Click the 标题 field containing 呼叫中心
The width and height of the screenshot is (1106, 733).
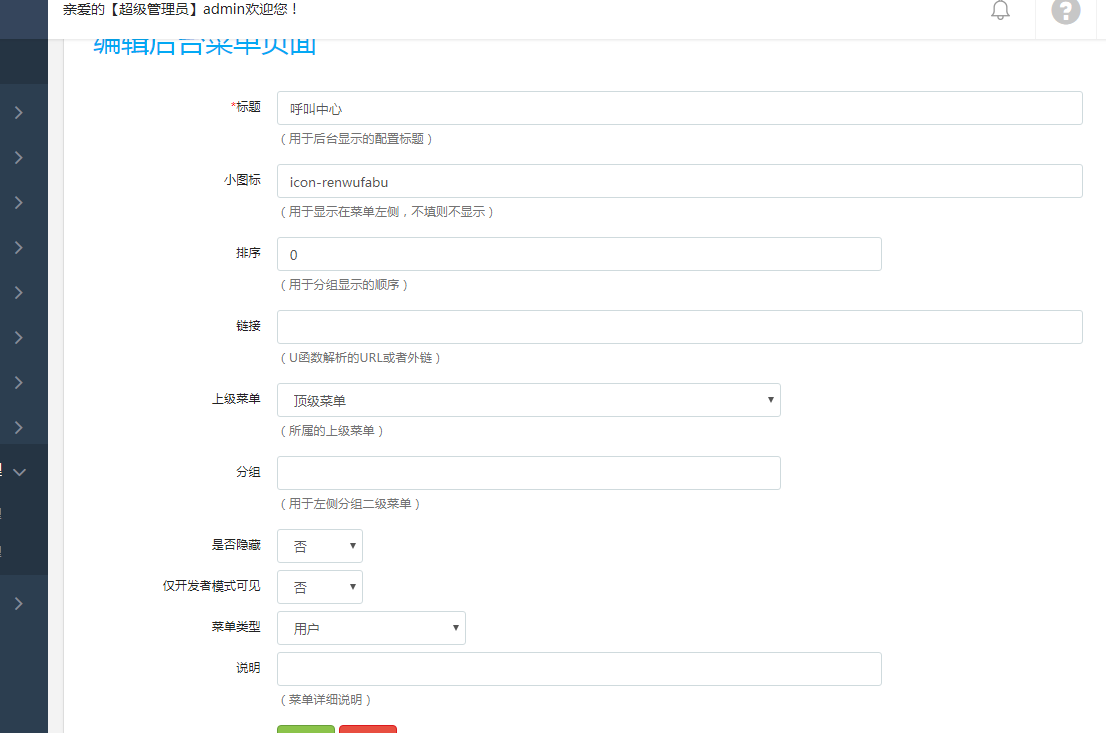point(679,108)
